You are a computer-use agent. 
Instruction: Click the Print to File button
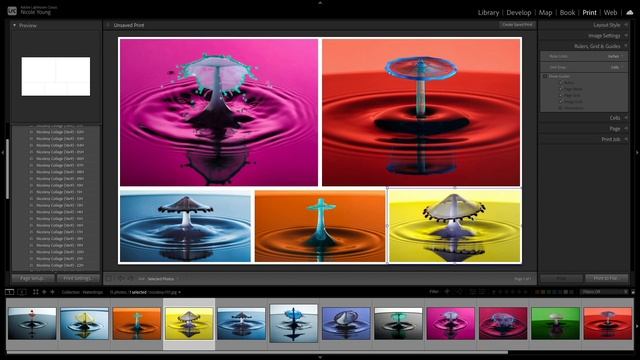(x=606, y=278)
